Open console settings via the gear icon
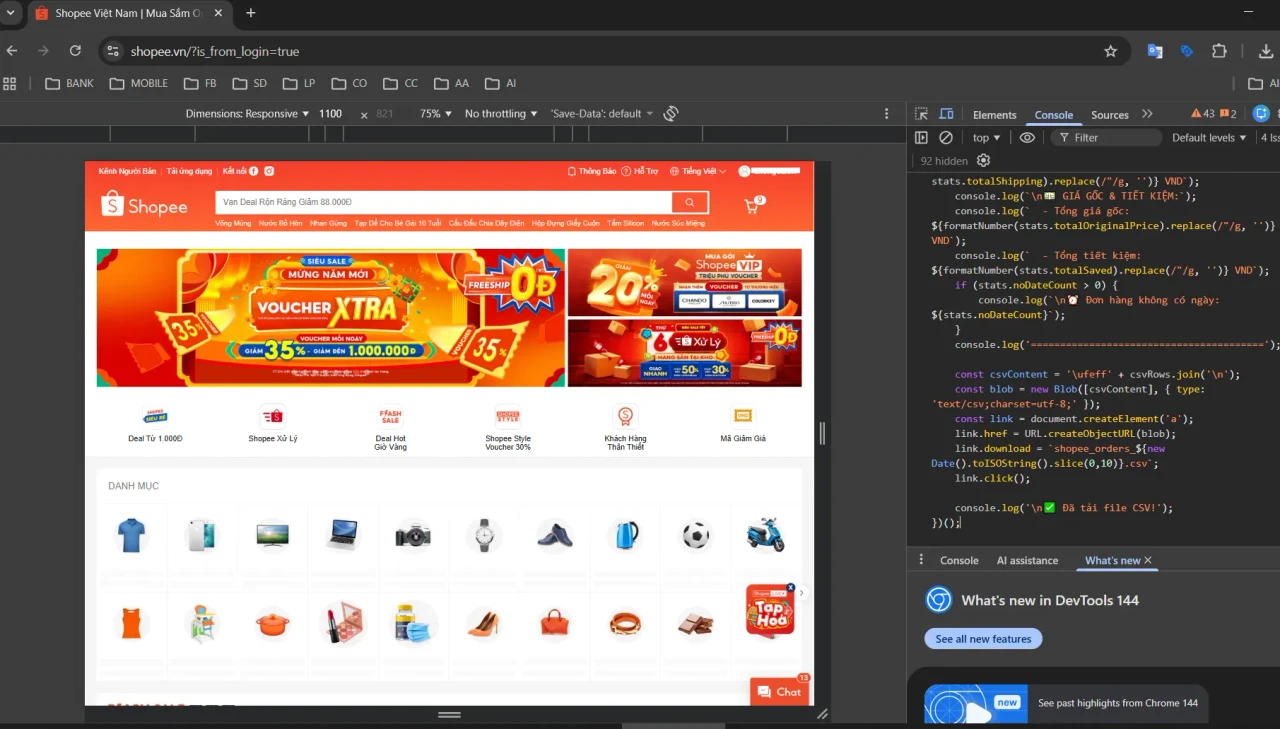Image resolution: width=1280 pixels, height=729 pixels. coord(983,160)
